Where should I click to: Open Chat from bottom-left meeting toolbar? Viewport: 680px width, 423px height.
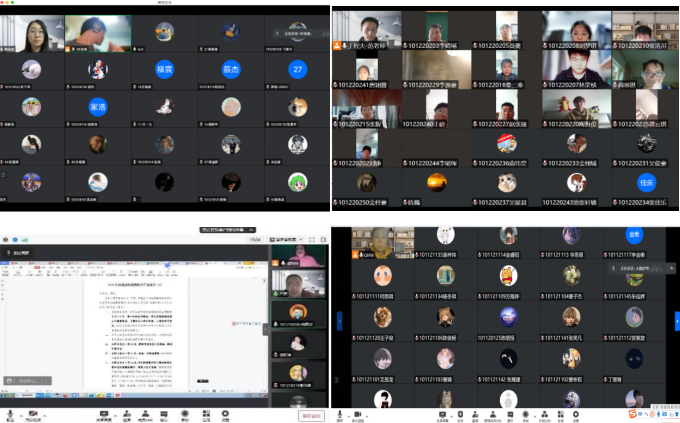pos(165,414)
